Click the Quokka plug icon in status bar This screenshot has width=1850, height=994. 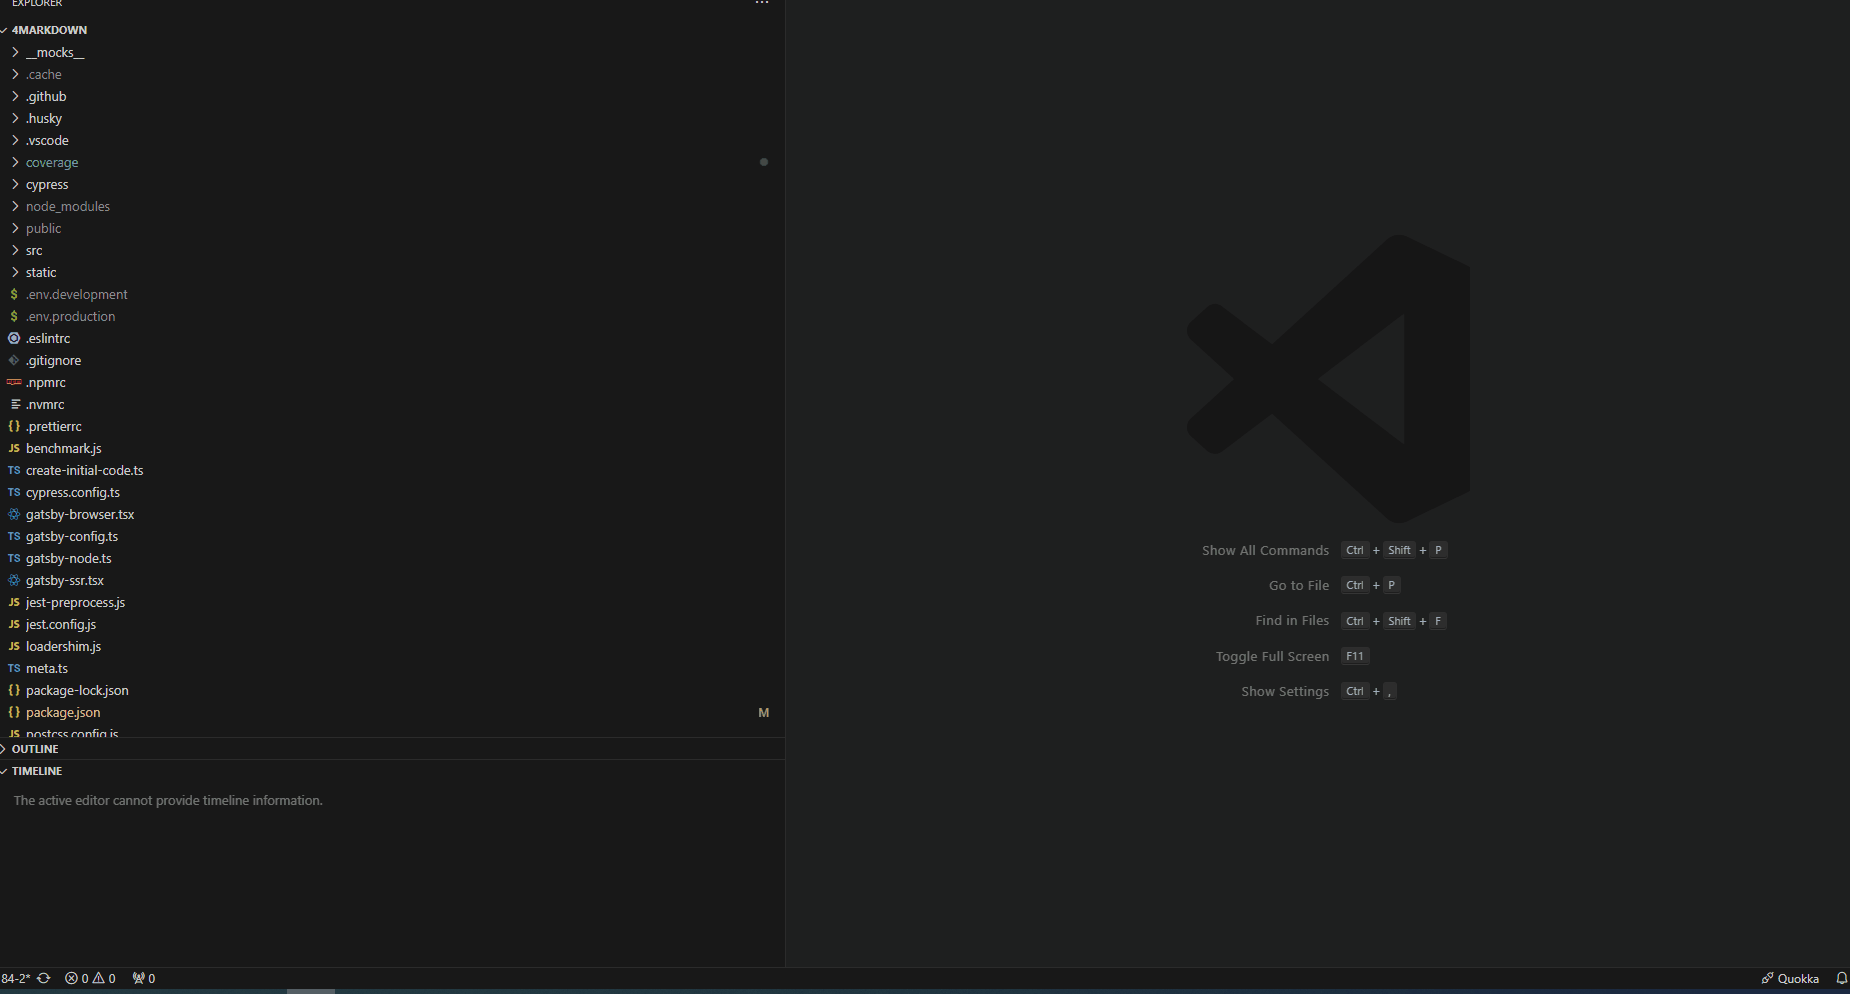pyautogui.click(x=1767, y=978)
